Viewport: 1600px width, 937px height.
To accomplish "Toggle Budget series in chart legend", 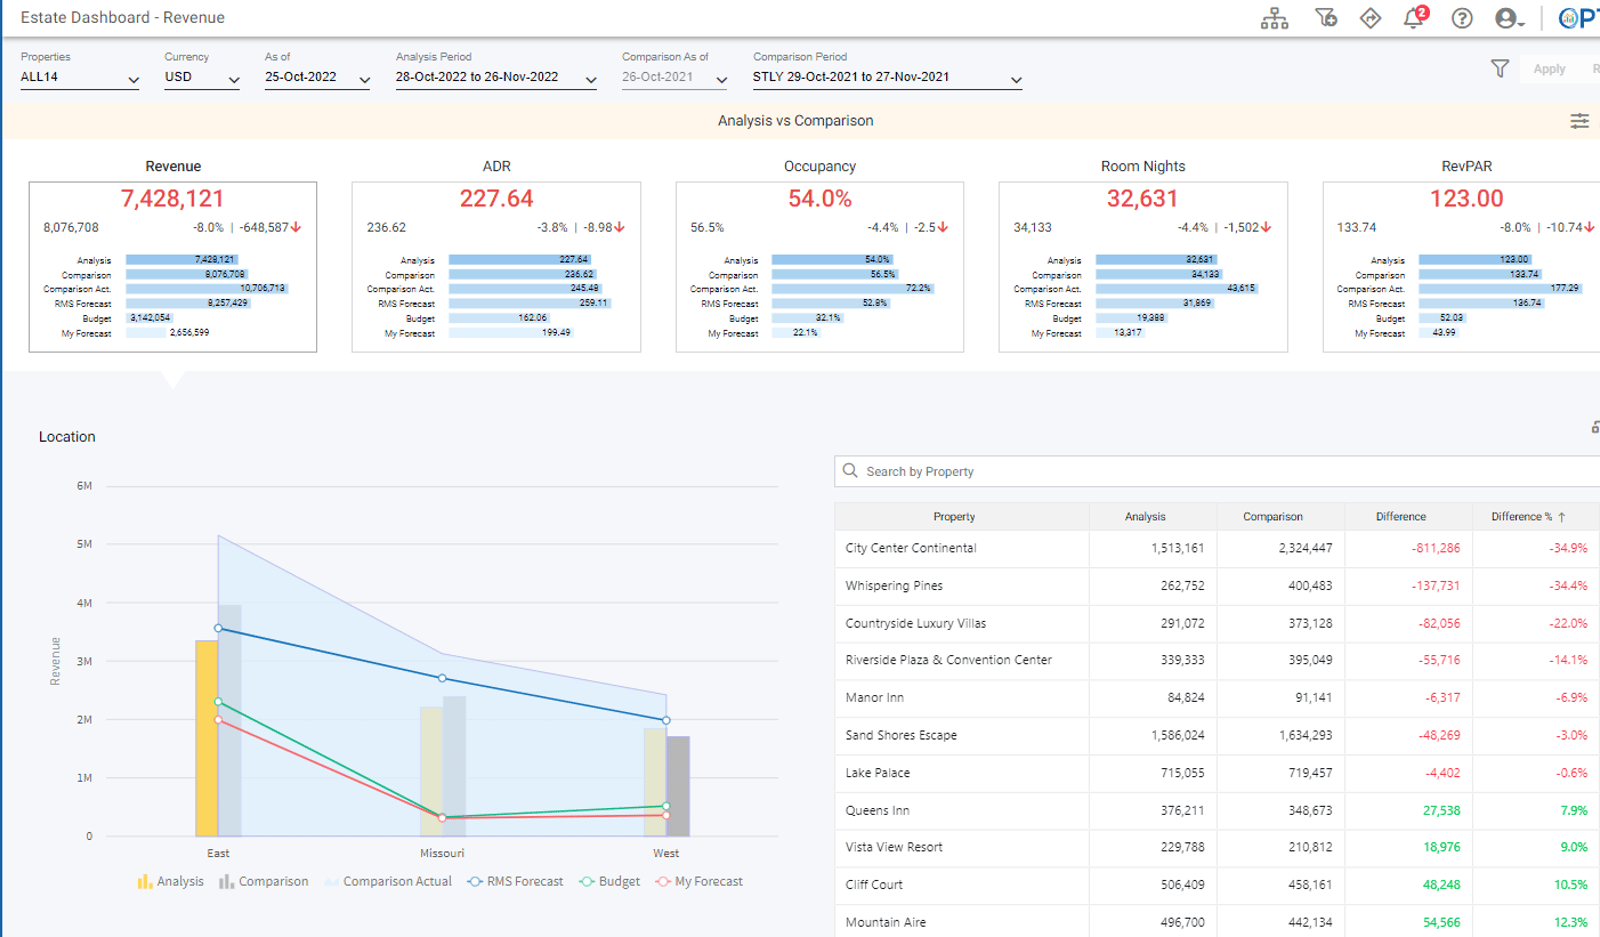I will point(609,881).
